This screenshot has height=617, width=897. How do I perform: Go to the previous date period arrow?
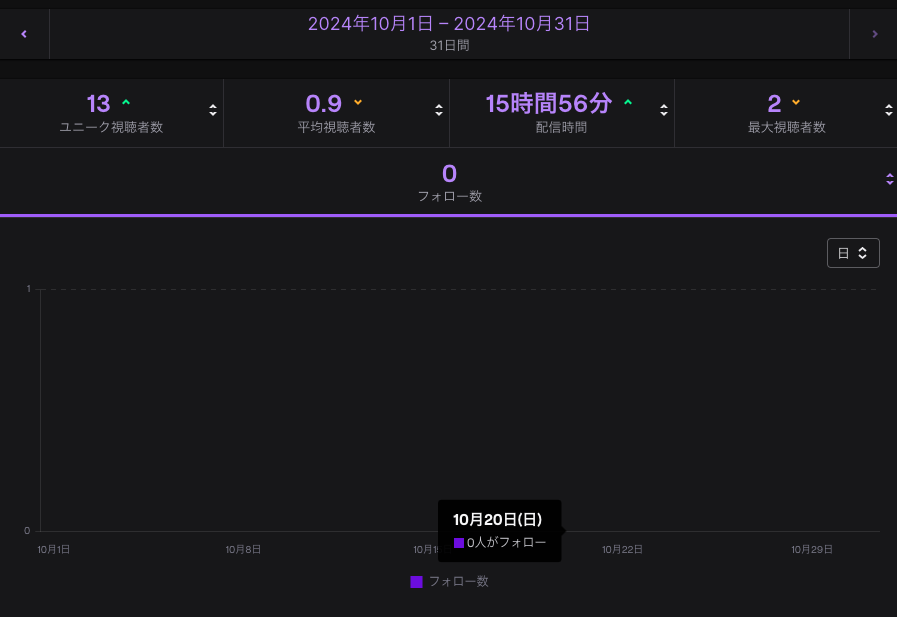click(x=24, y=34)
